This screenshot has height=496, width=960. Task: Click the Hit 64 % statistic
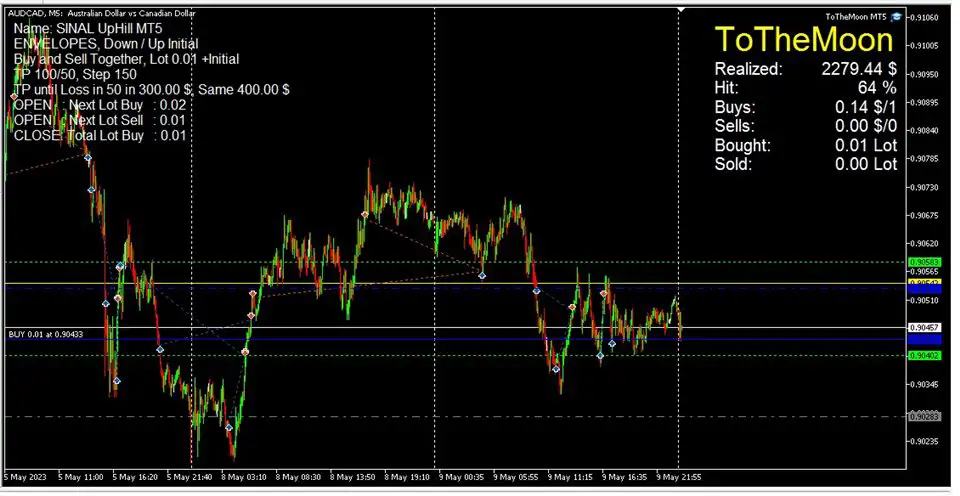(805, 88)
